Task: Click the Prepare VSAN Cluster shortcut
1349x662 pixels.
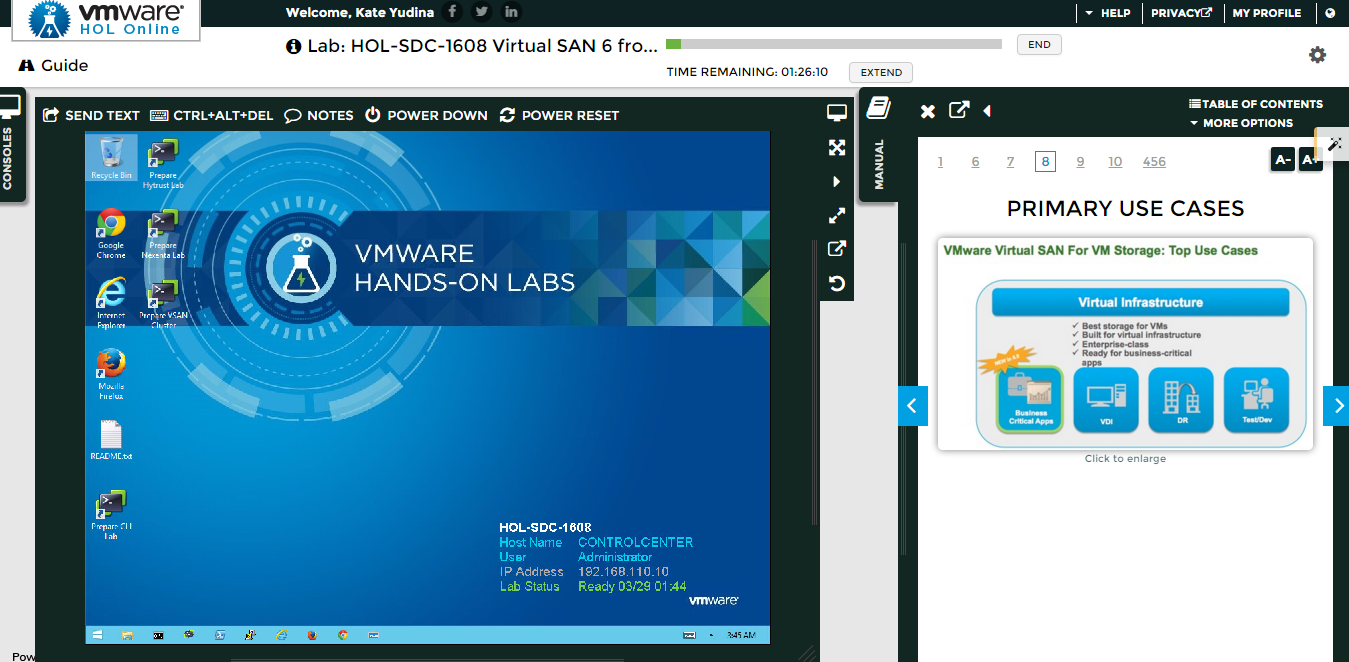Action: [163, 304]
